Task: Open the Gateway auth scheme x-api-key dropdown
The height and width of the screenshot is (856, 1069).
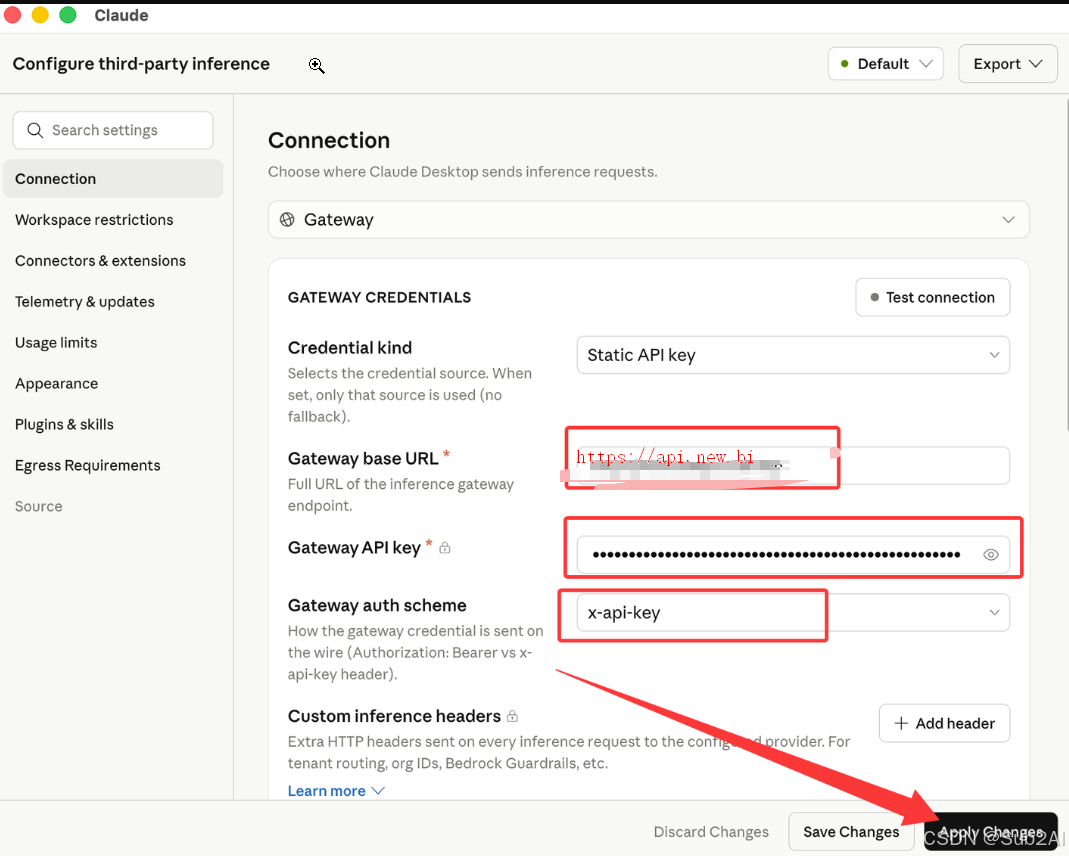Action: [x=793, y=613]
